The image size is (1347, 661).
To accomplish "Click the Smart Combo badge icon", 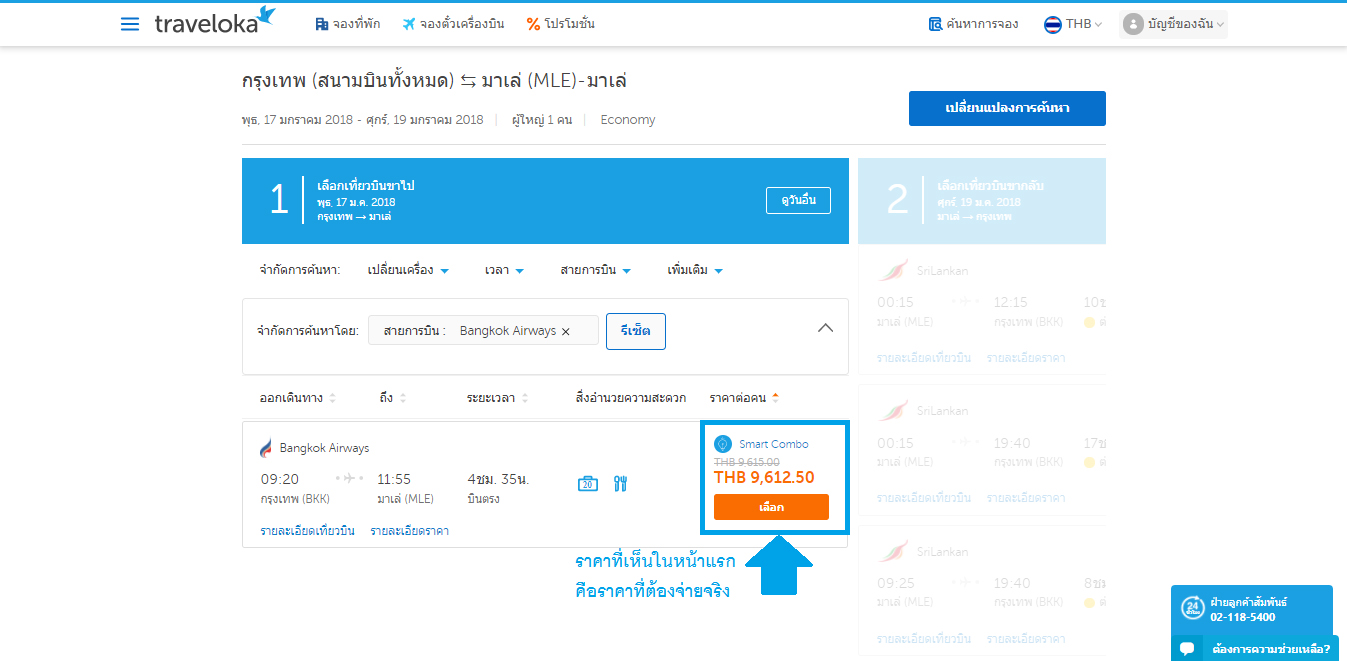I will coord(723,444).
